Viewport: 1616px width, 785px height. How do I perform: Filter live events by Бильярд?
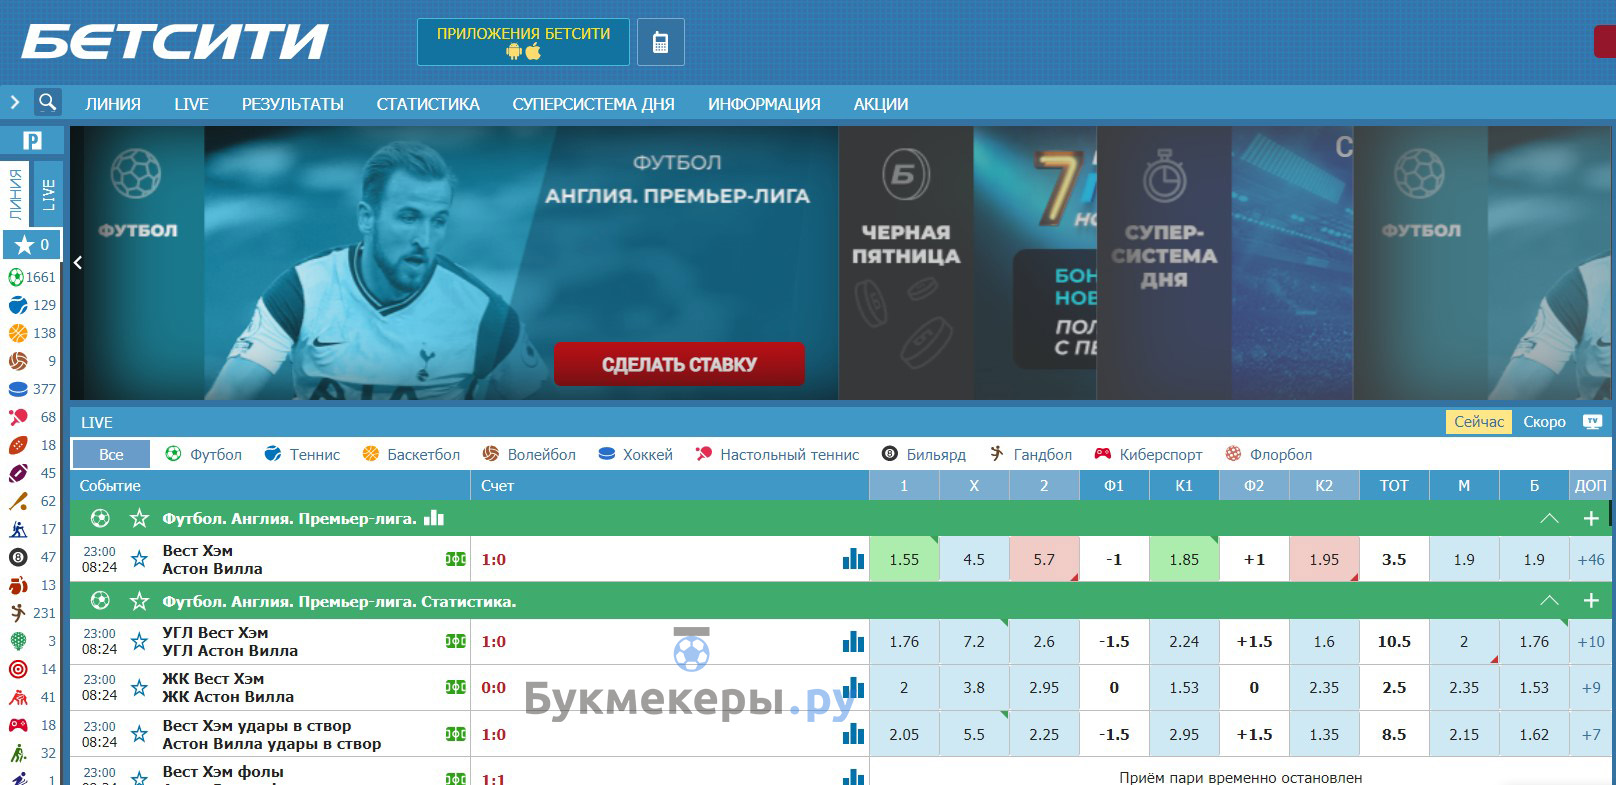(x=924, y=454)
